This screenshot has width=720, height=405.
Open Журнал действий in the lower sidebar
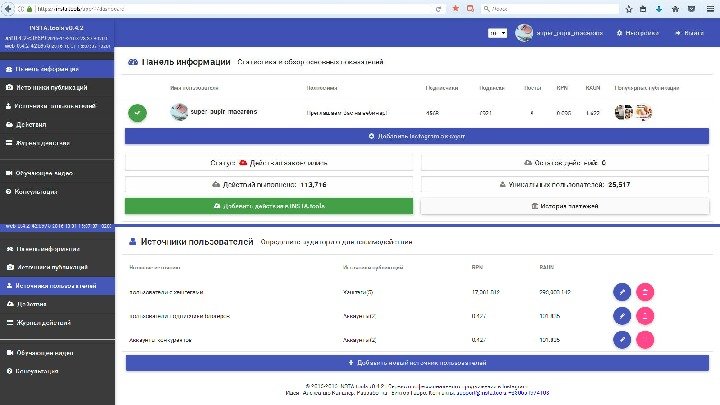click(57, 323)
